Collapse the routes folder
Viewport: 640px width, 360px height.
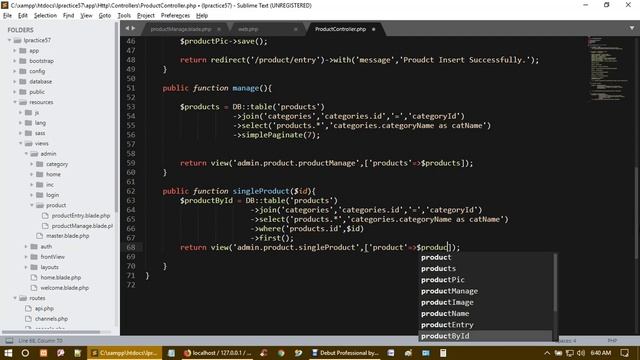[15, 298]
